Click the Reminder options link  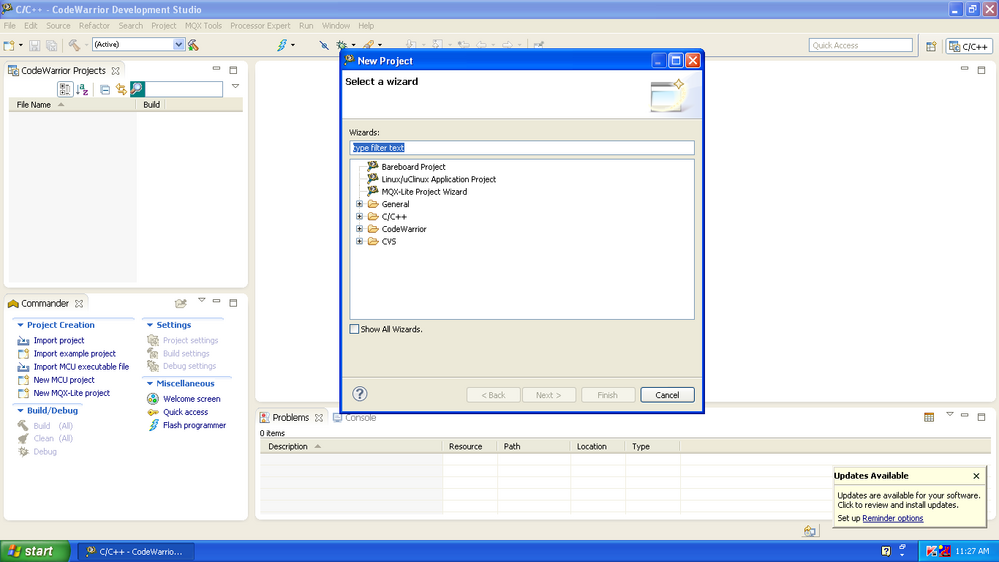[x=893, y=519]
